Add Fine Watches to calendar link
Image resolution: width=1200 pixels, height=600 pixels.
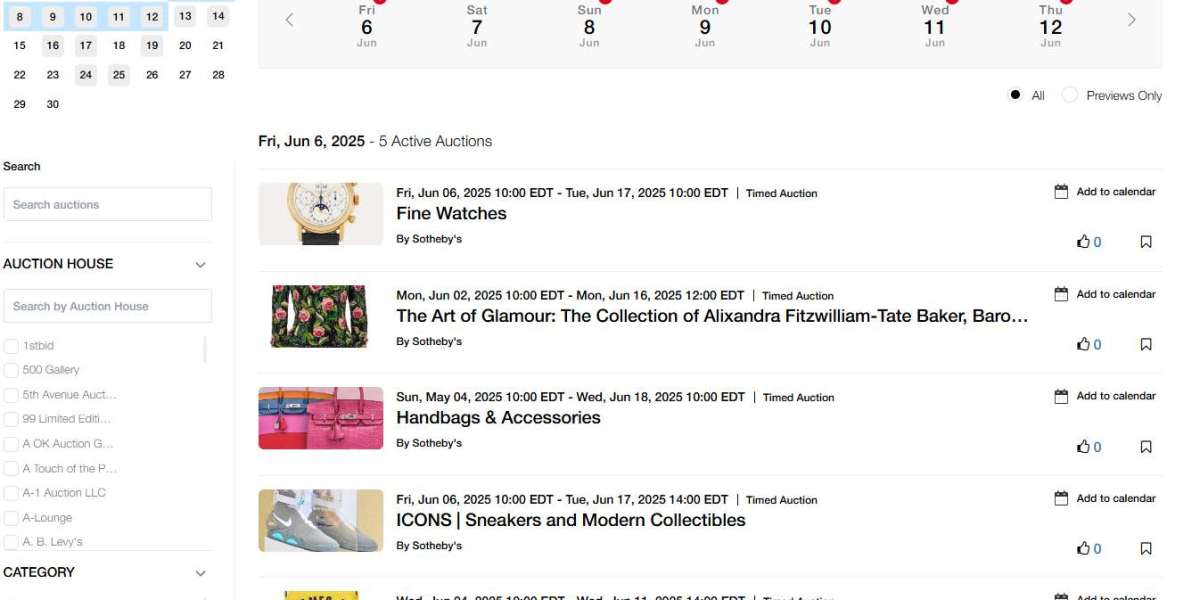[1116, 192]
